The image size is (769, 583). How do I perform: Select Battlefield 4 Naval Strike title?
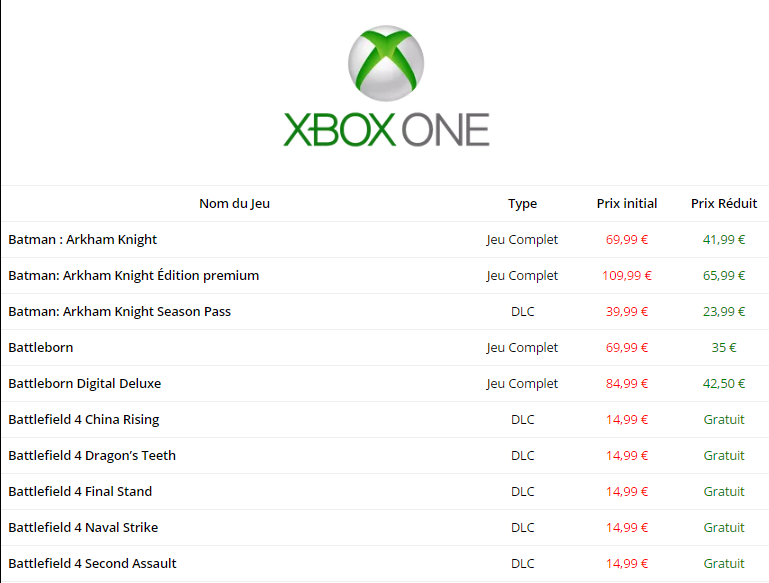point(83,527)
